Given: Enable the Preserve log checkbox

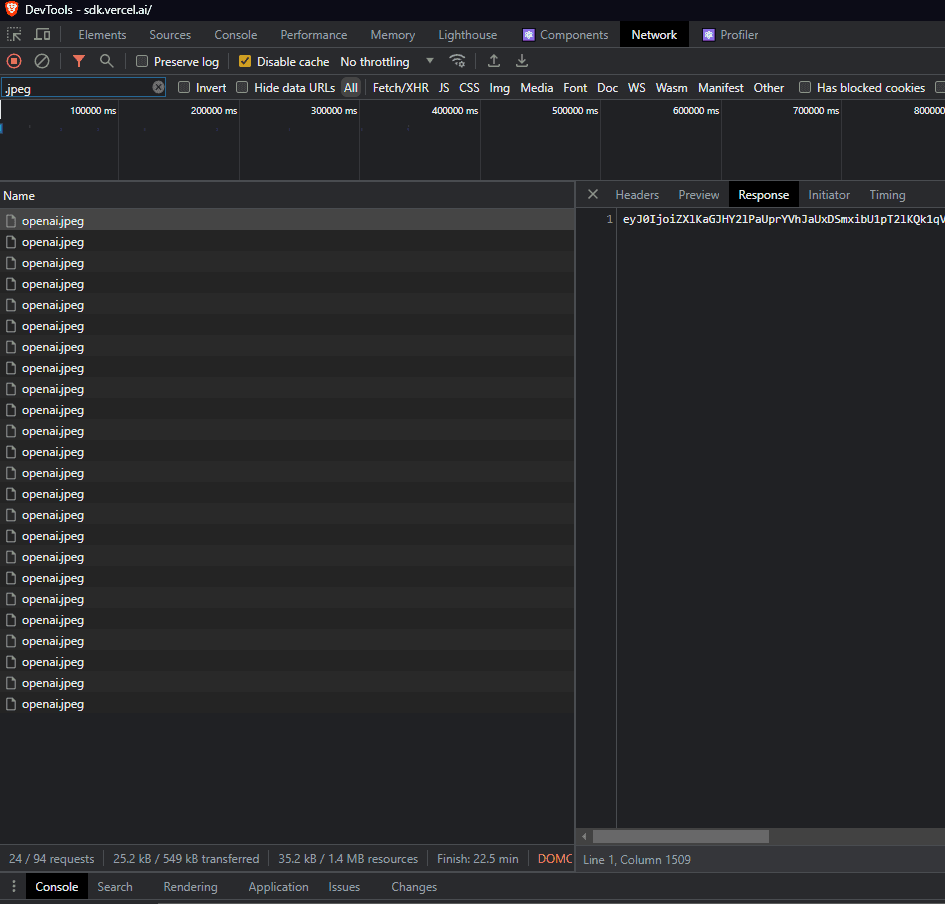Looking at the screenshot, I should point(142,62).
